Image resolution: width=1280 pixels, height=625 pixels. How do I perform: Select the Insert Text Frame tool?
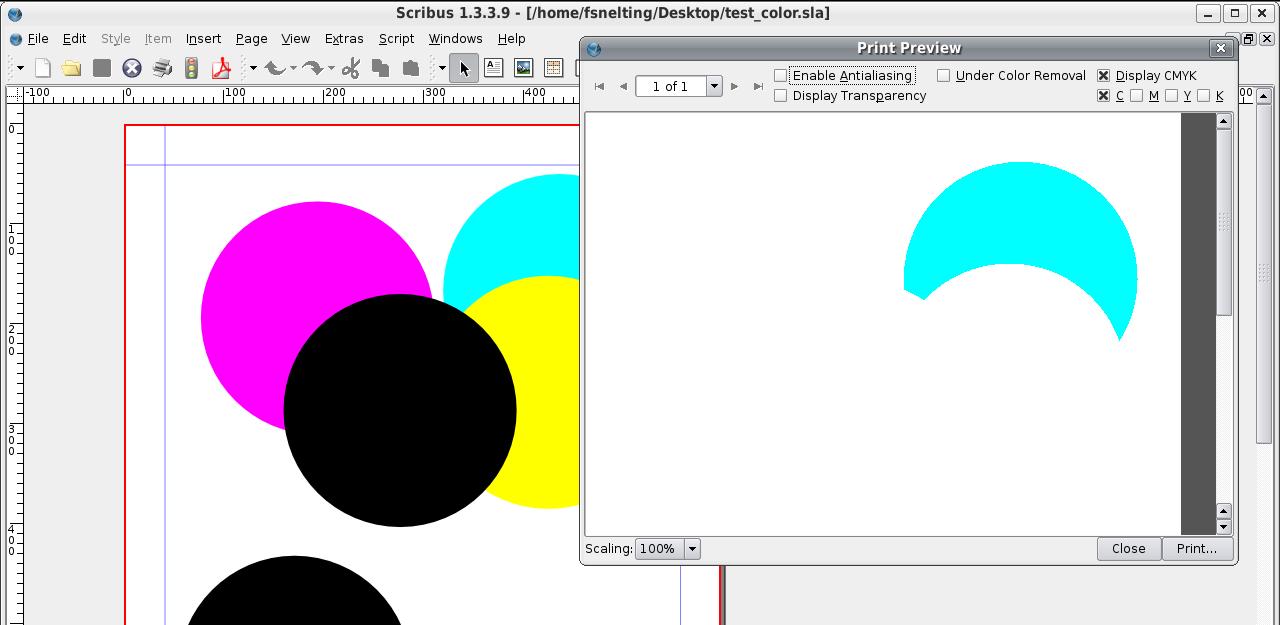[x=493, y=68]
